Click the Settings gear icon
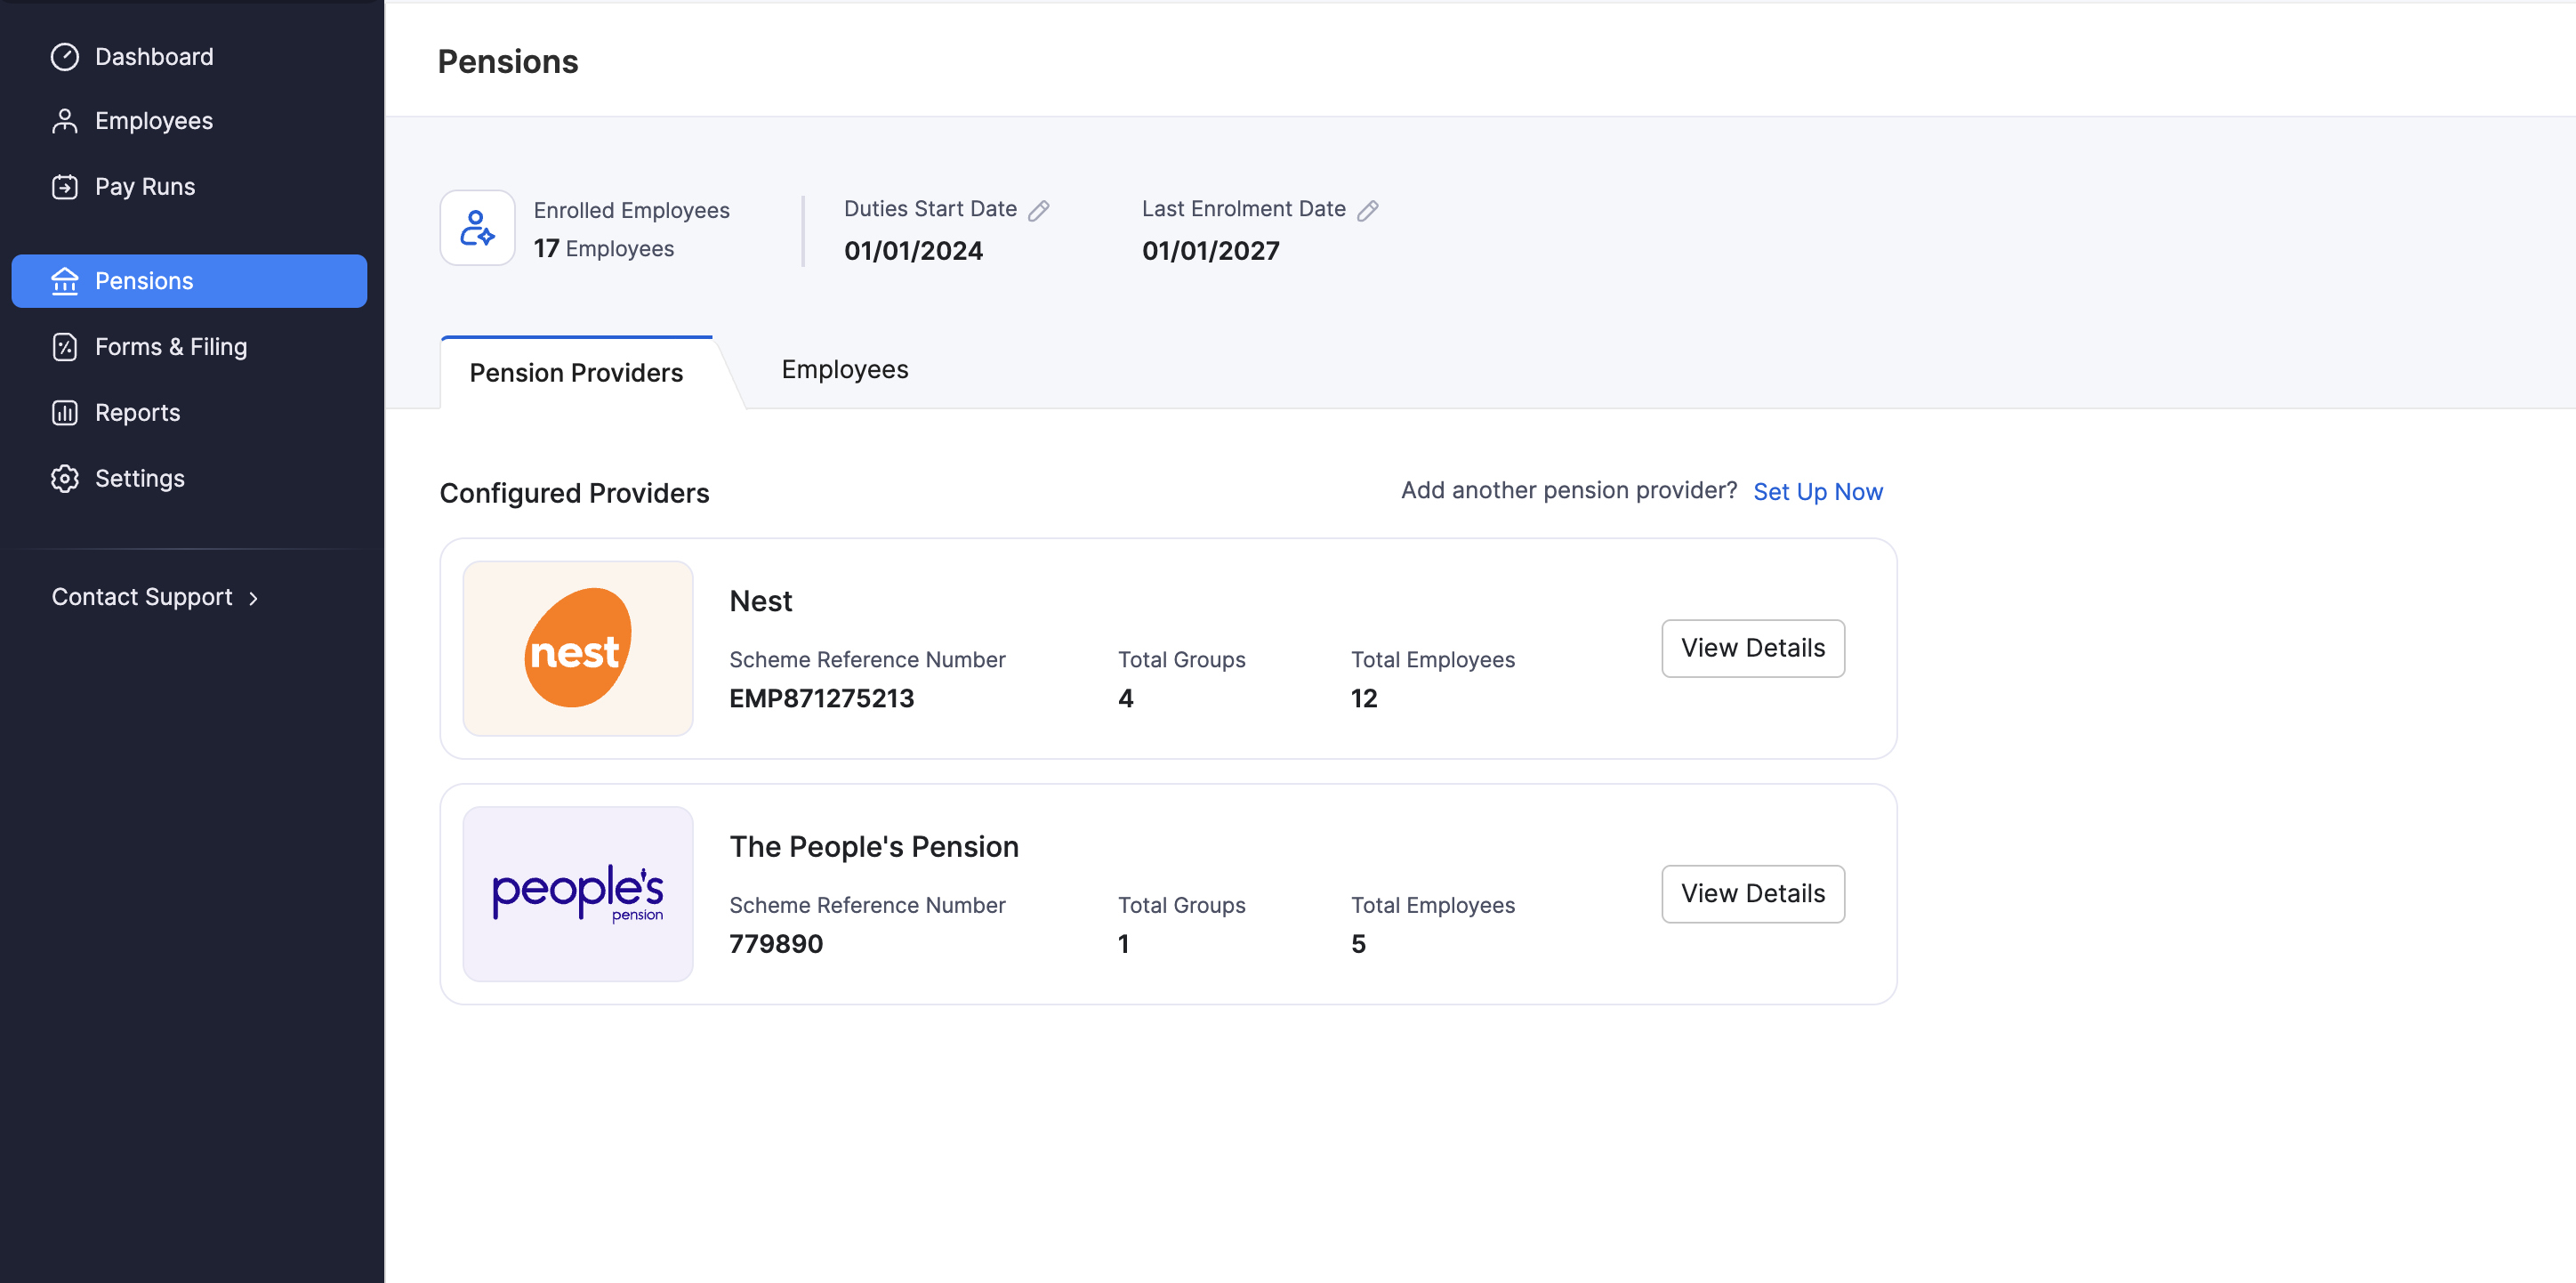 click(65, 479)
